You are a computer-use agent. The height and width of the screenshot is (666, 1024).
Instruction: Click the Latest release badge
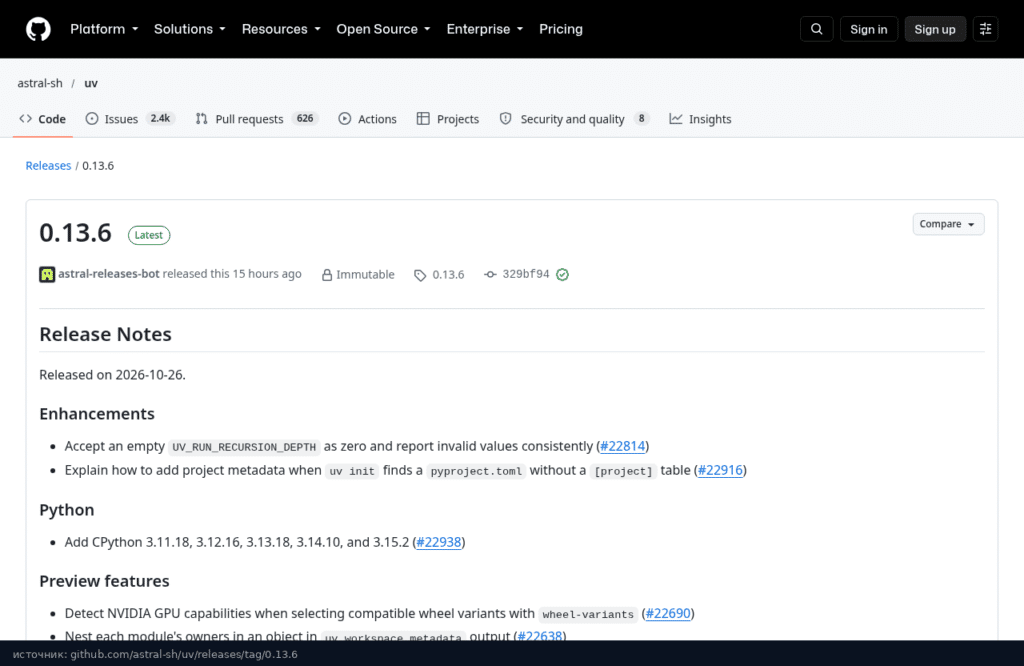(149, 235)
